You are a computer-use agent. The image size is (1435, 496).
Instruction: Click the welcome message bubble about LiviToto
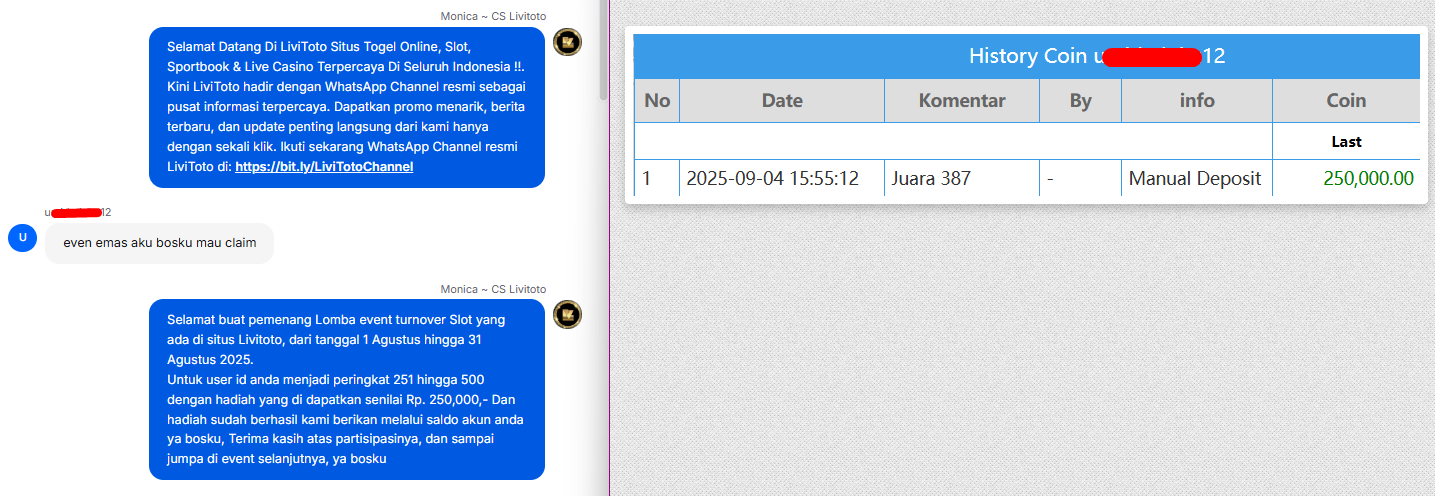[347, 107]
